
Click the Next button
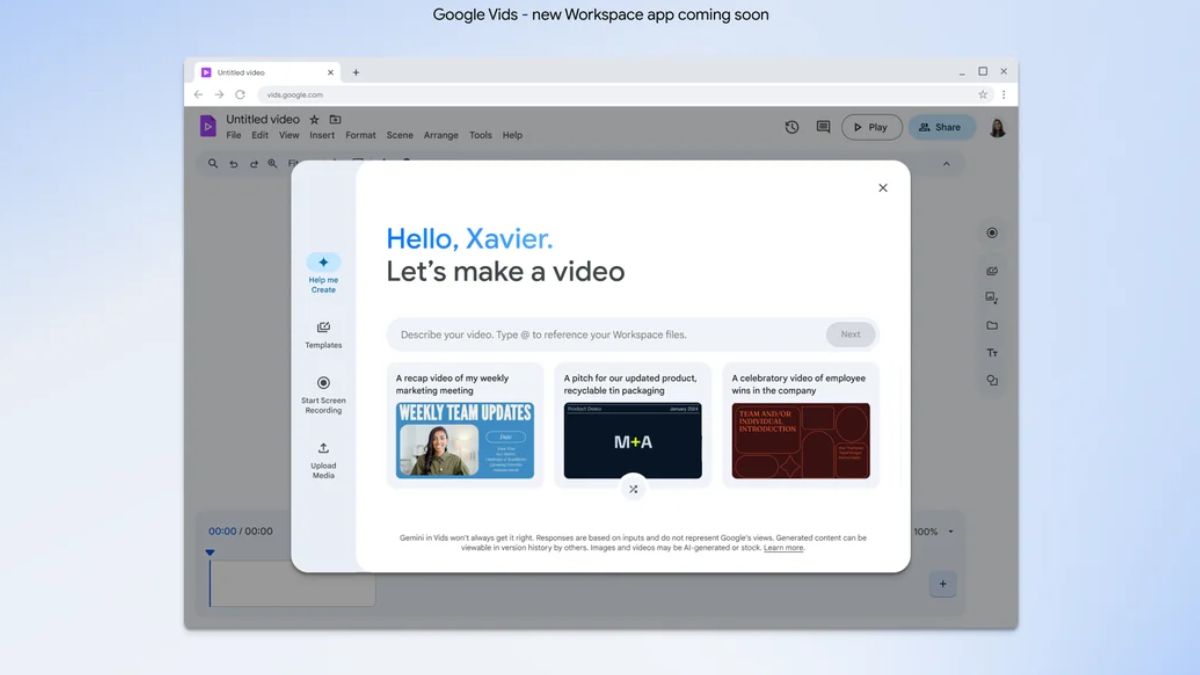pos(850,335)
